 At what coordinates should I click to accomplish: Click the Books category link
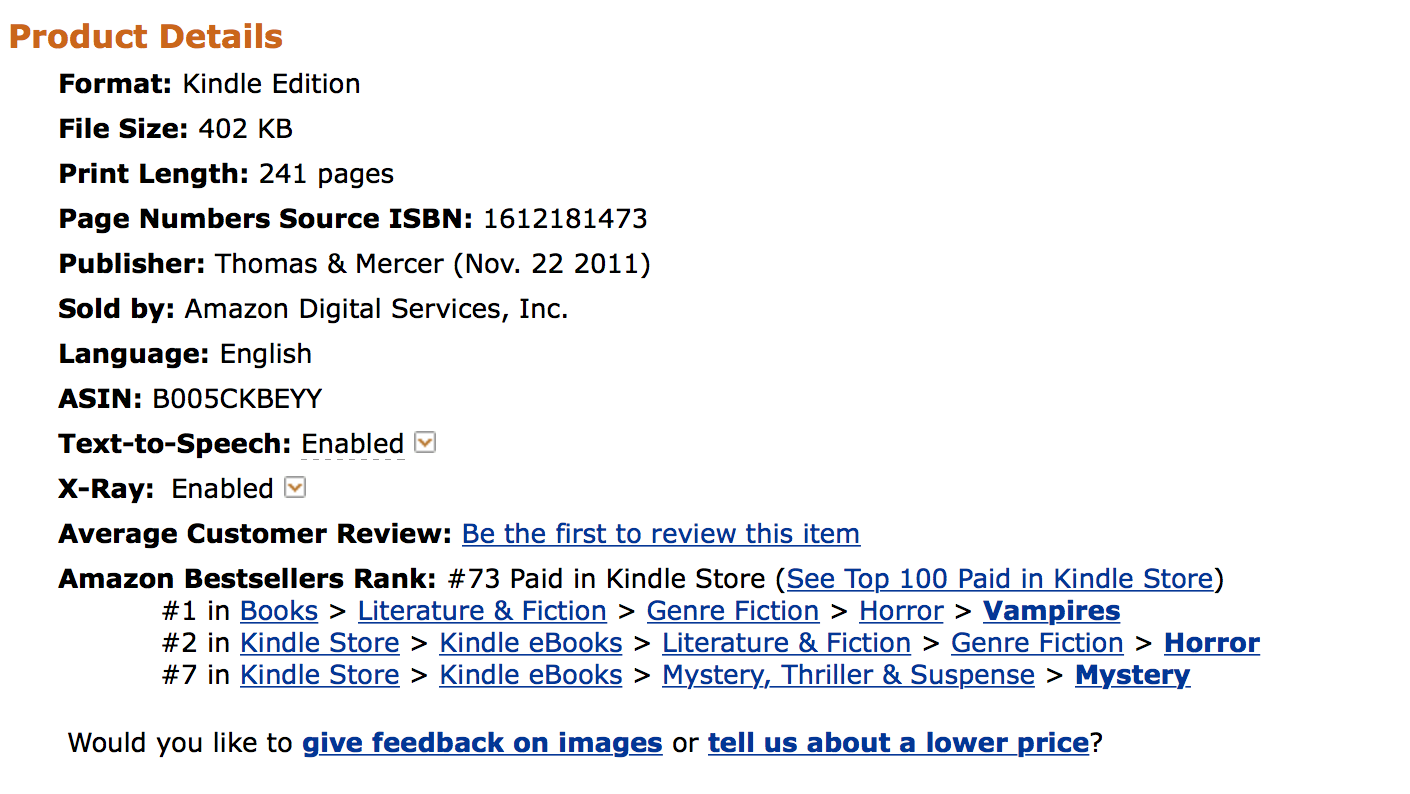click(279, 611)
